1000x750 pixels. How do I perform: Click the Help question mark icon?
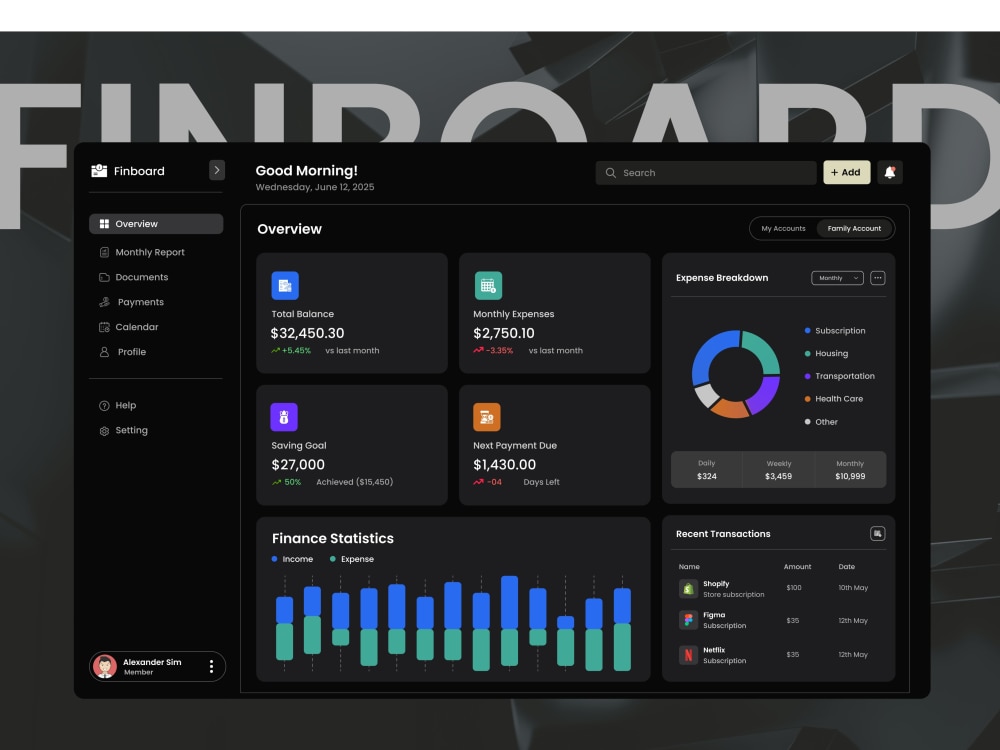pyautogui.click(x=104, y=406)
